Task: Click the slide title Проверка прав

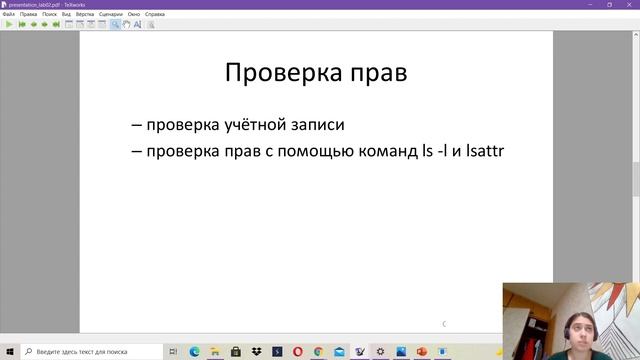Action: coord(316,72)
